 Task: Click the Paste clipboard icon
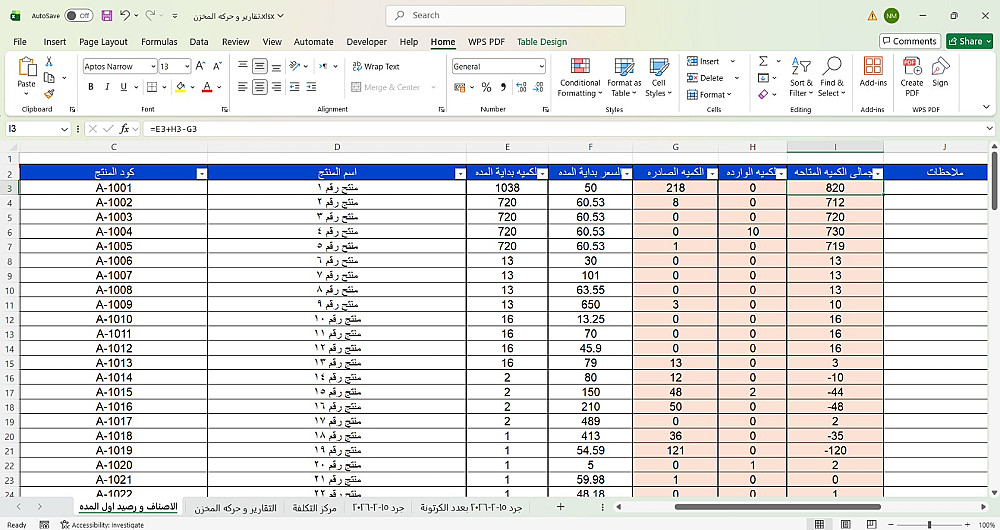click(x=27, y=67)
